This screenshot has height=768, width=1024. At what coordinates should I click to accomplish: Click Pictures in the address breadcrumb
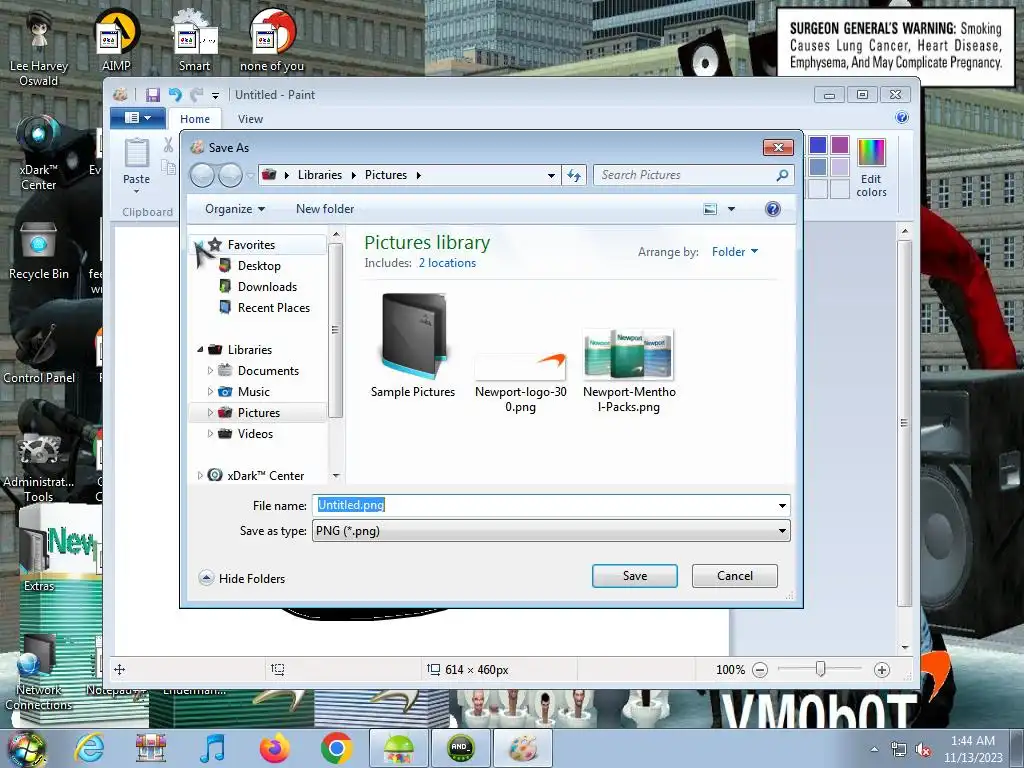click(x=385, y=175)
